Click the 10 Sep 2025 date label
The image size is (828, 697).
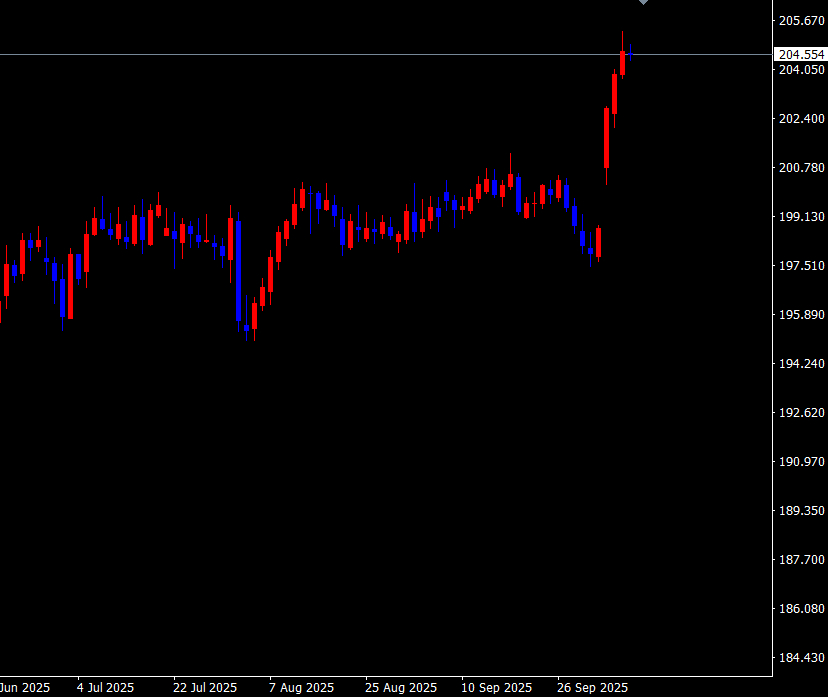pos(496,688)
